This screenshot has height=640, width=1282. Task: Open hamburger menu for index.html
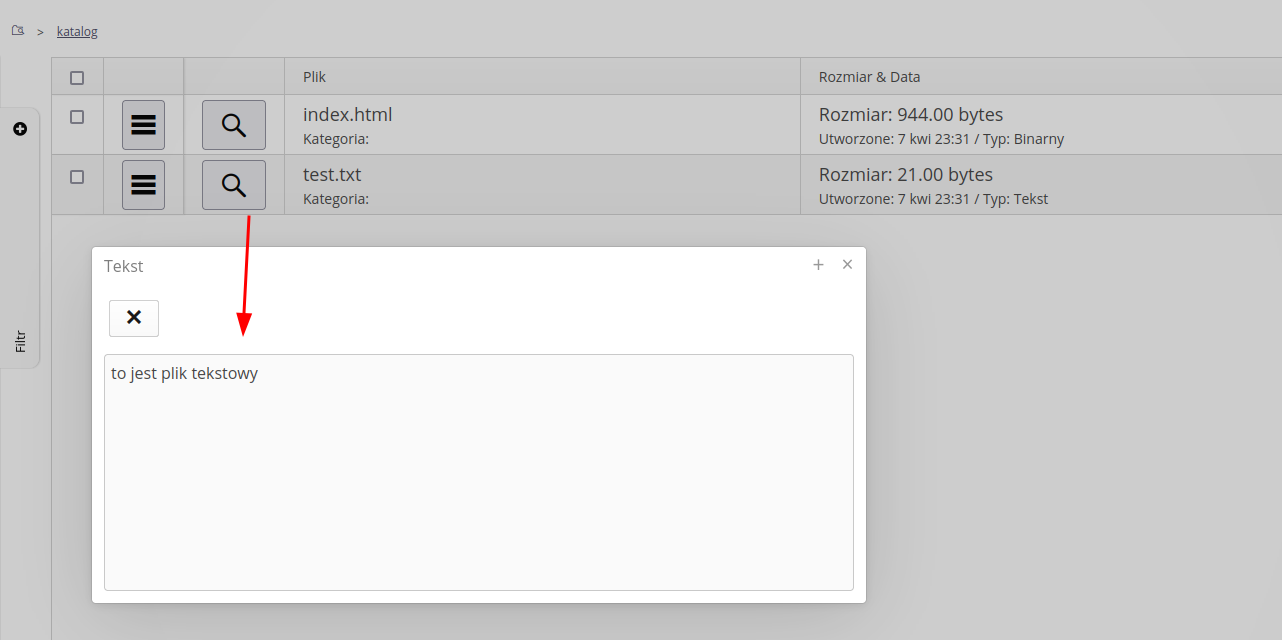point(143,125)
